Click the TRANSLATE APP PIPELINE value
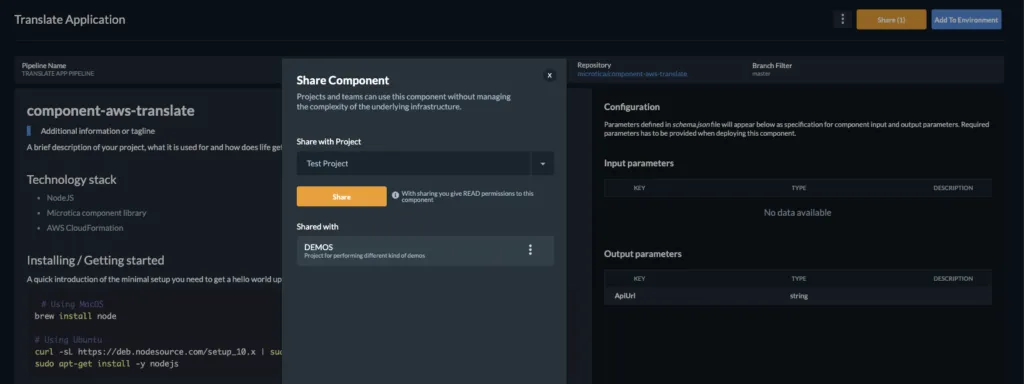The height and width of the screenshot is (384, 1024). [58, 74]
